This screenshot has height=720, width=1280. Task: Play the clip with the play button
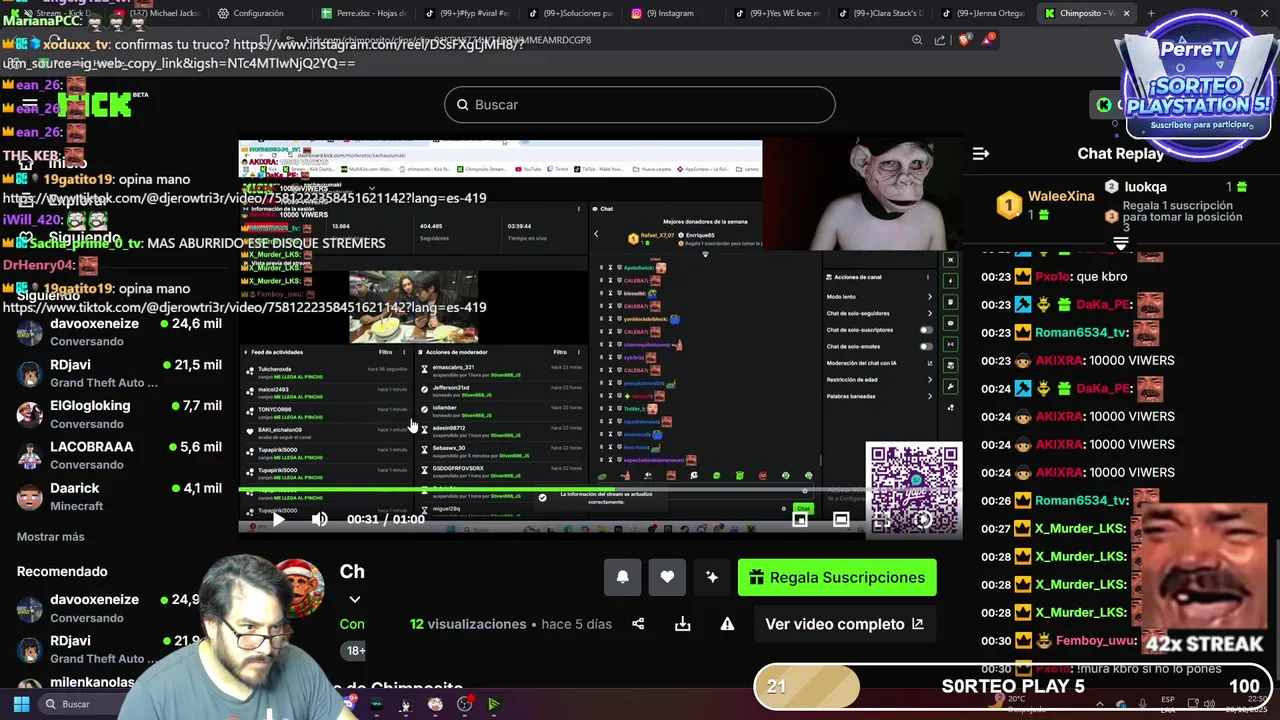click(279, 519)
